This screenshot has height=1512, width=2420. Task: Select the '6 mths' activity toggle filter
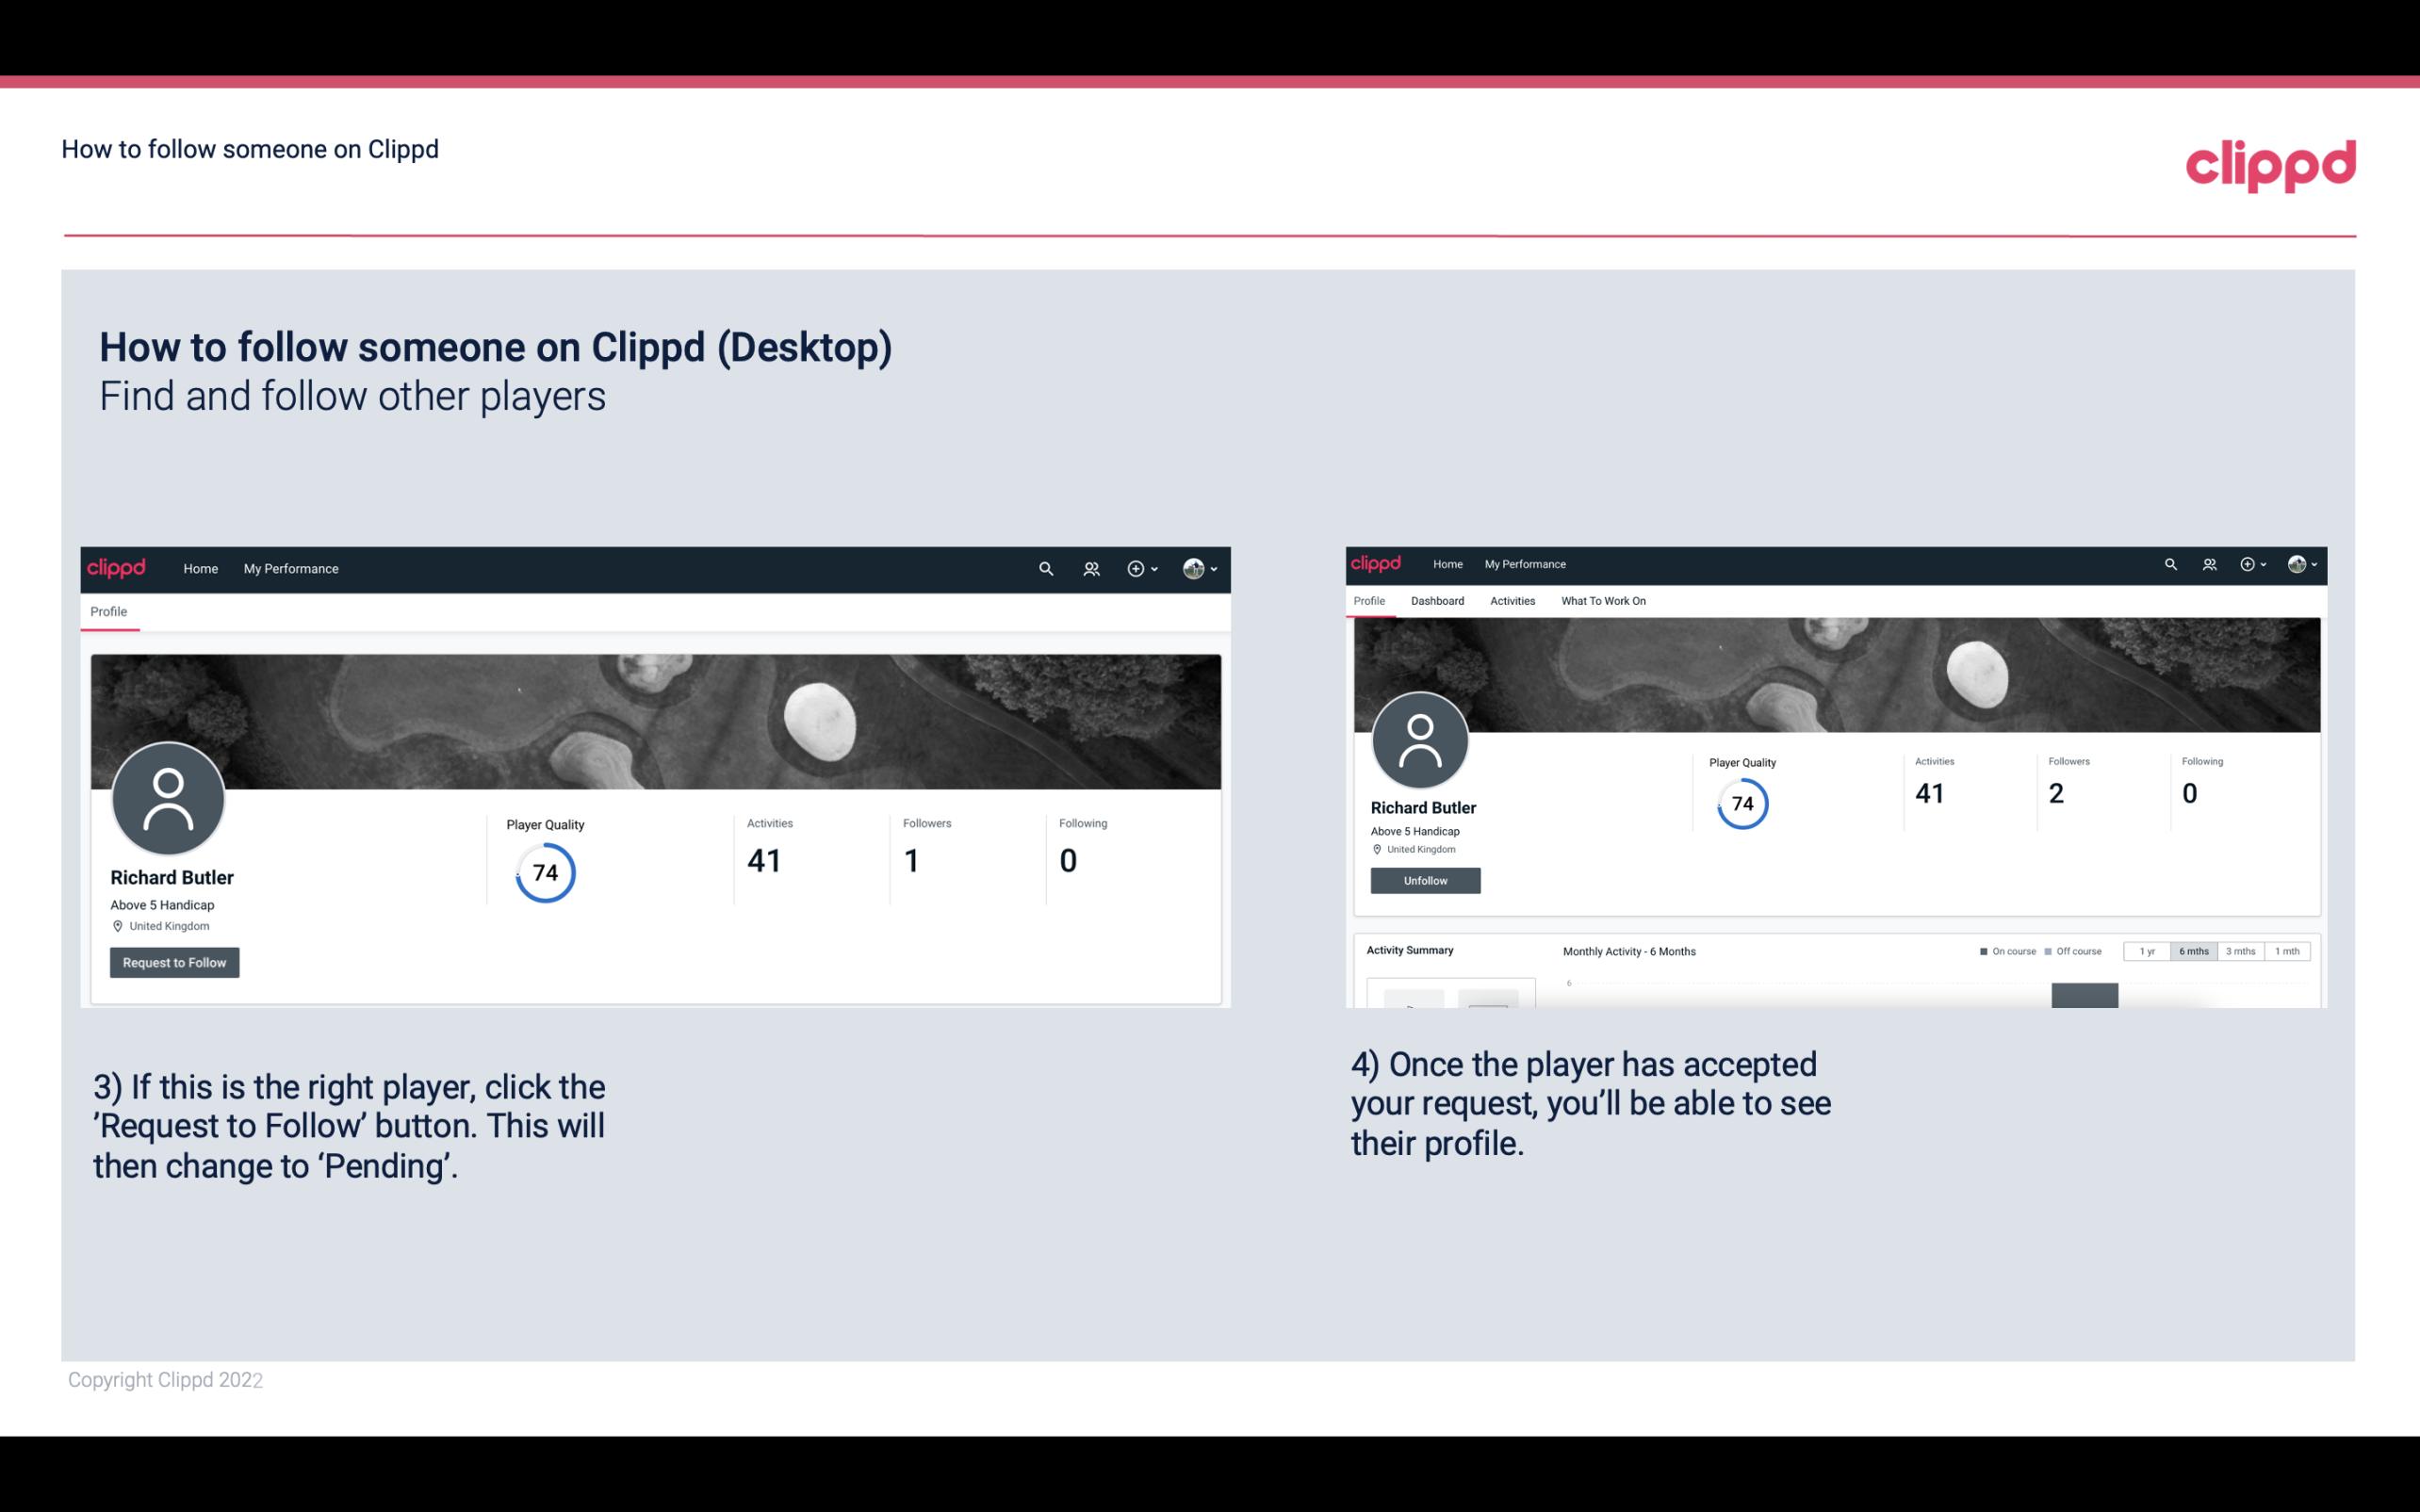2192,951
